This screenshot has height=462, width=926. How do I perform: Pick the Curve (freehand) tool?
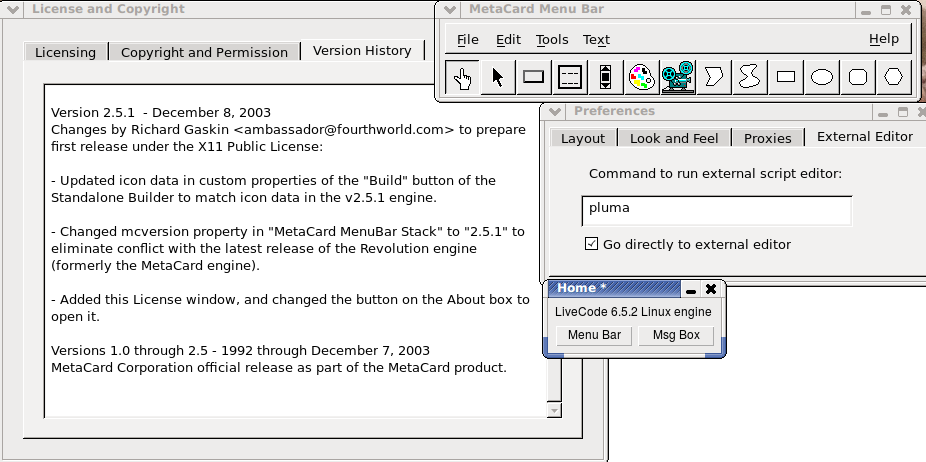[x=749, y=77]
